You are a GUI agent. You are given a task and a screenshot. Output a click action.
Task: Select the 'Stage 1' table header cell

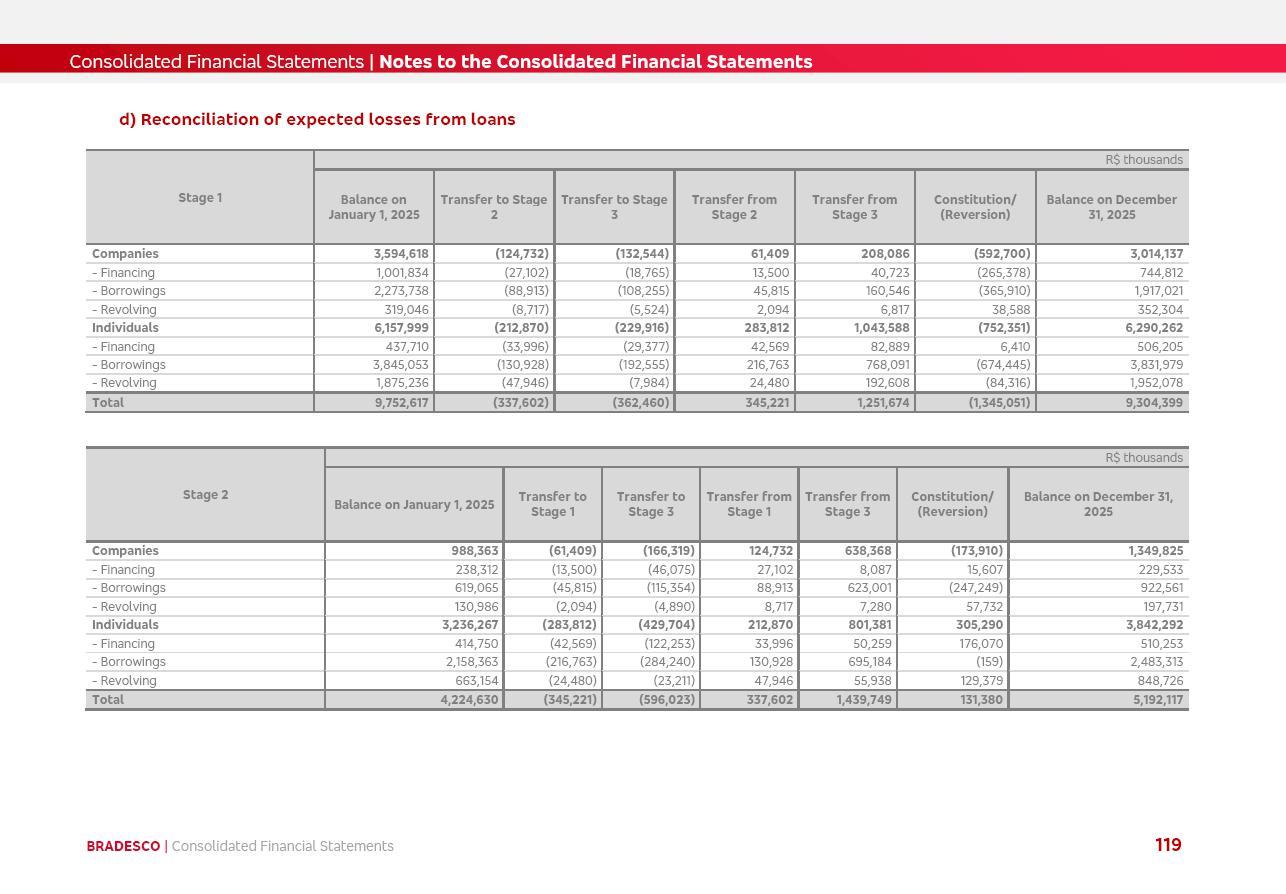pos(200,198)
